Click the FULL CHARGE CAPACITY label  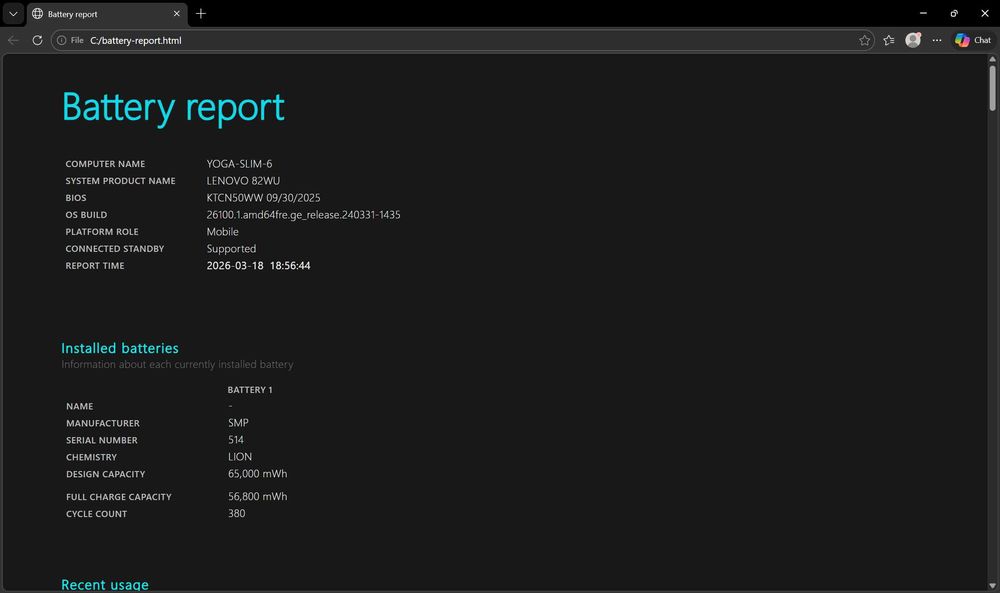(119, 497)
